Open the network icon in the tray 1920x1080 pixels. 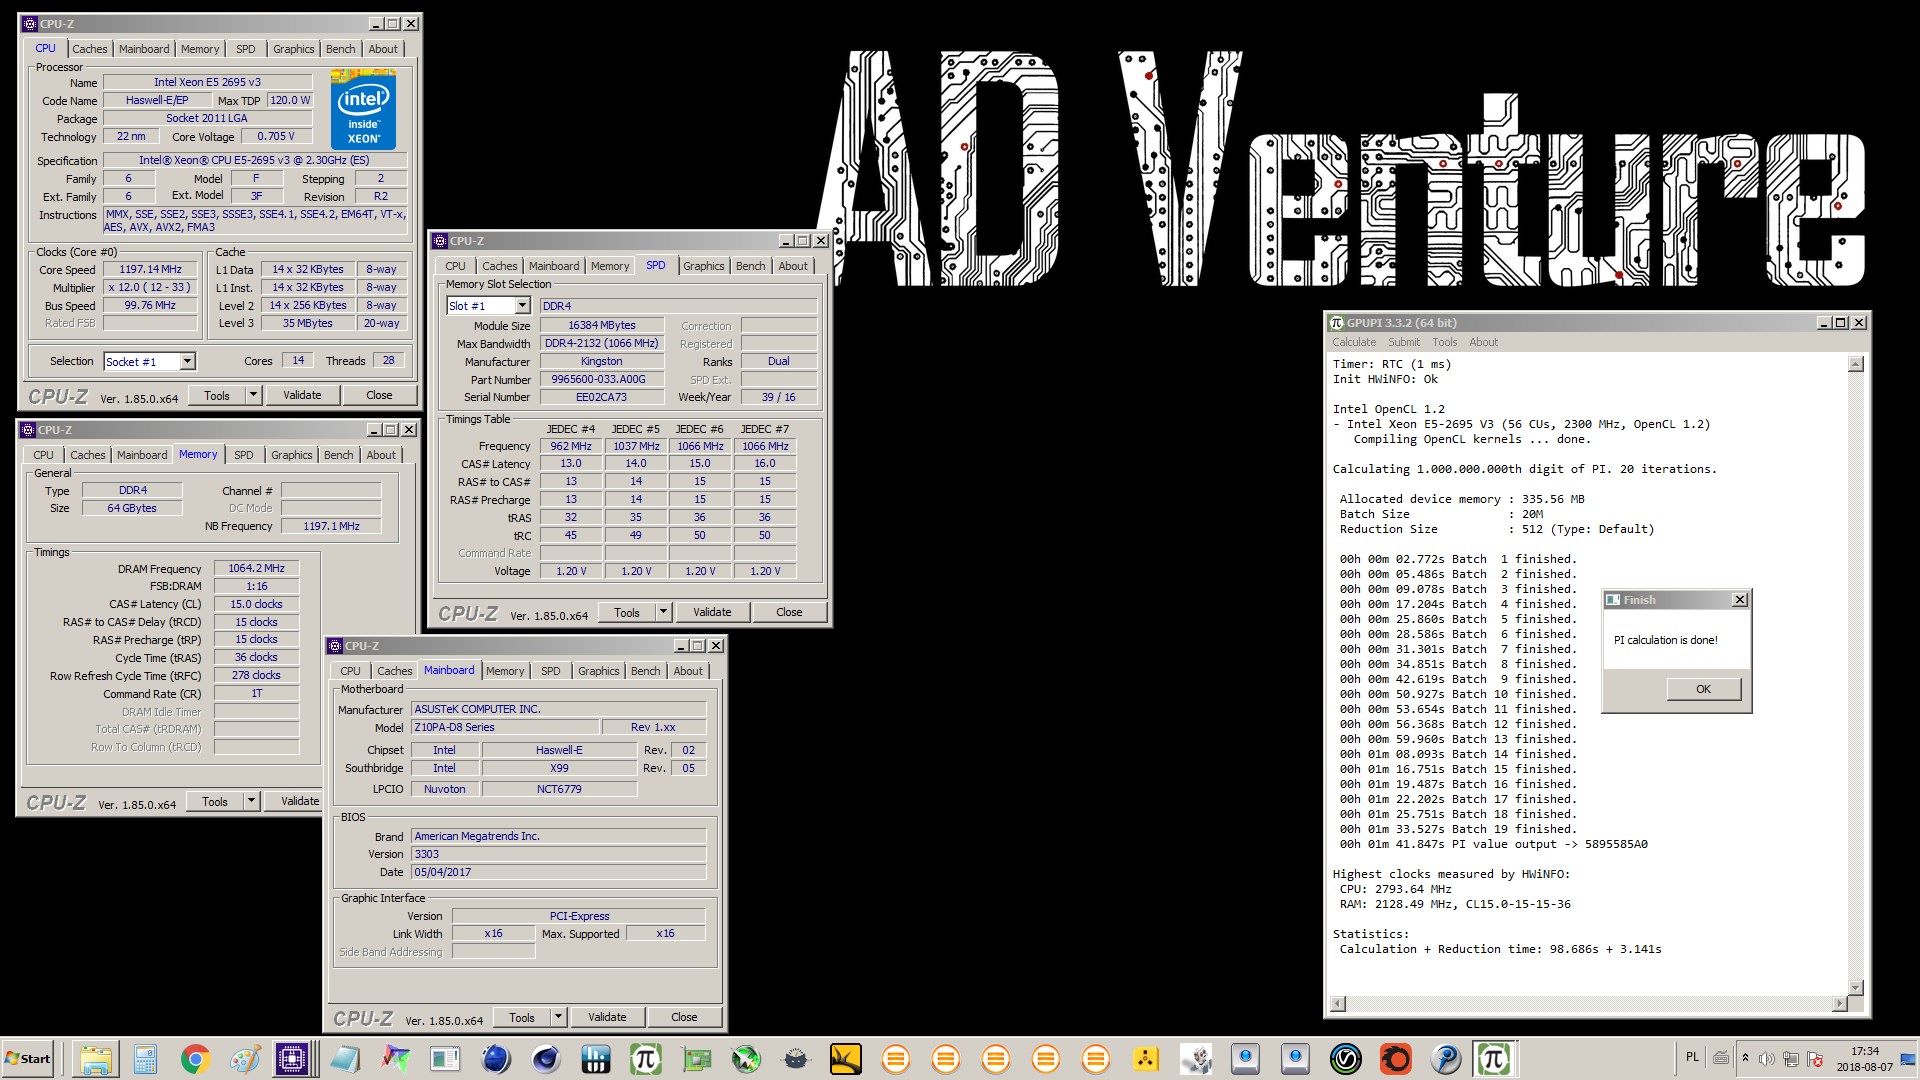point(1790,1058)
